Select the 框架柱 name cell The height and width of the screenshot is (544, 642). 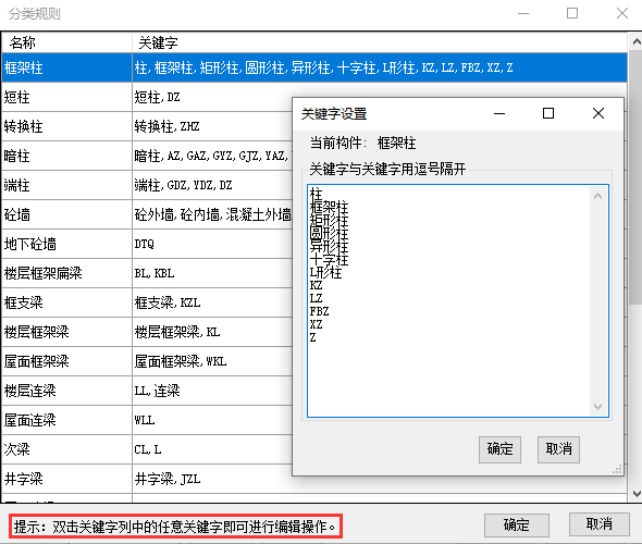click(x=67, y=68)
